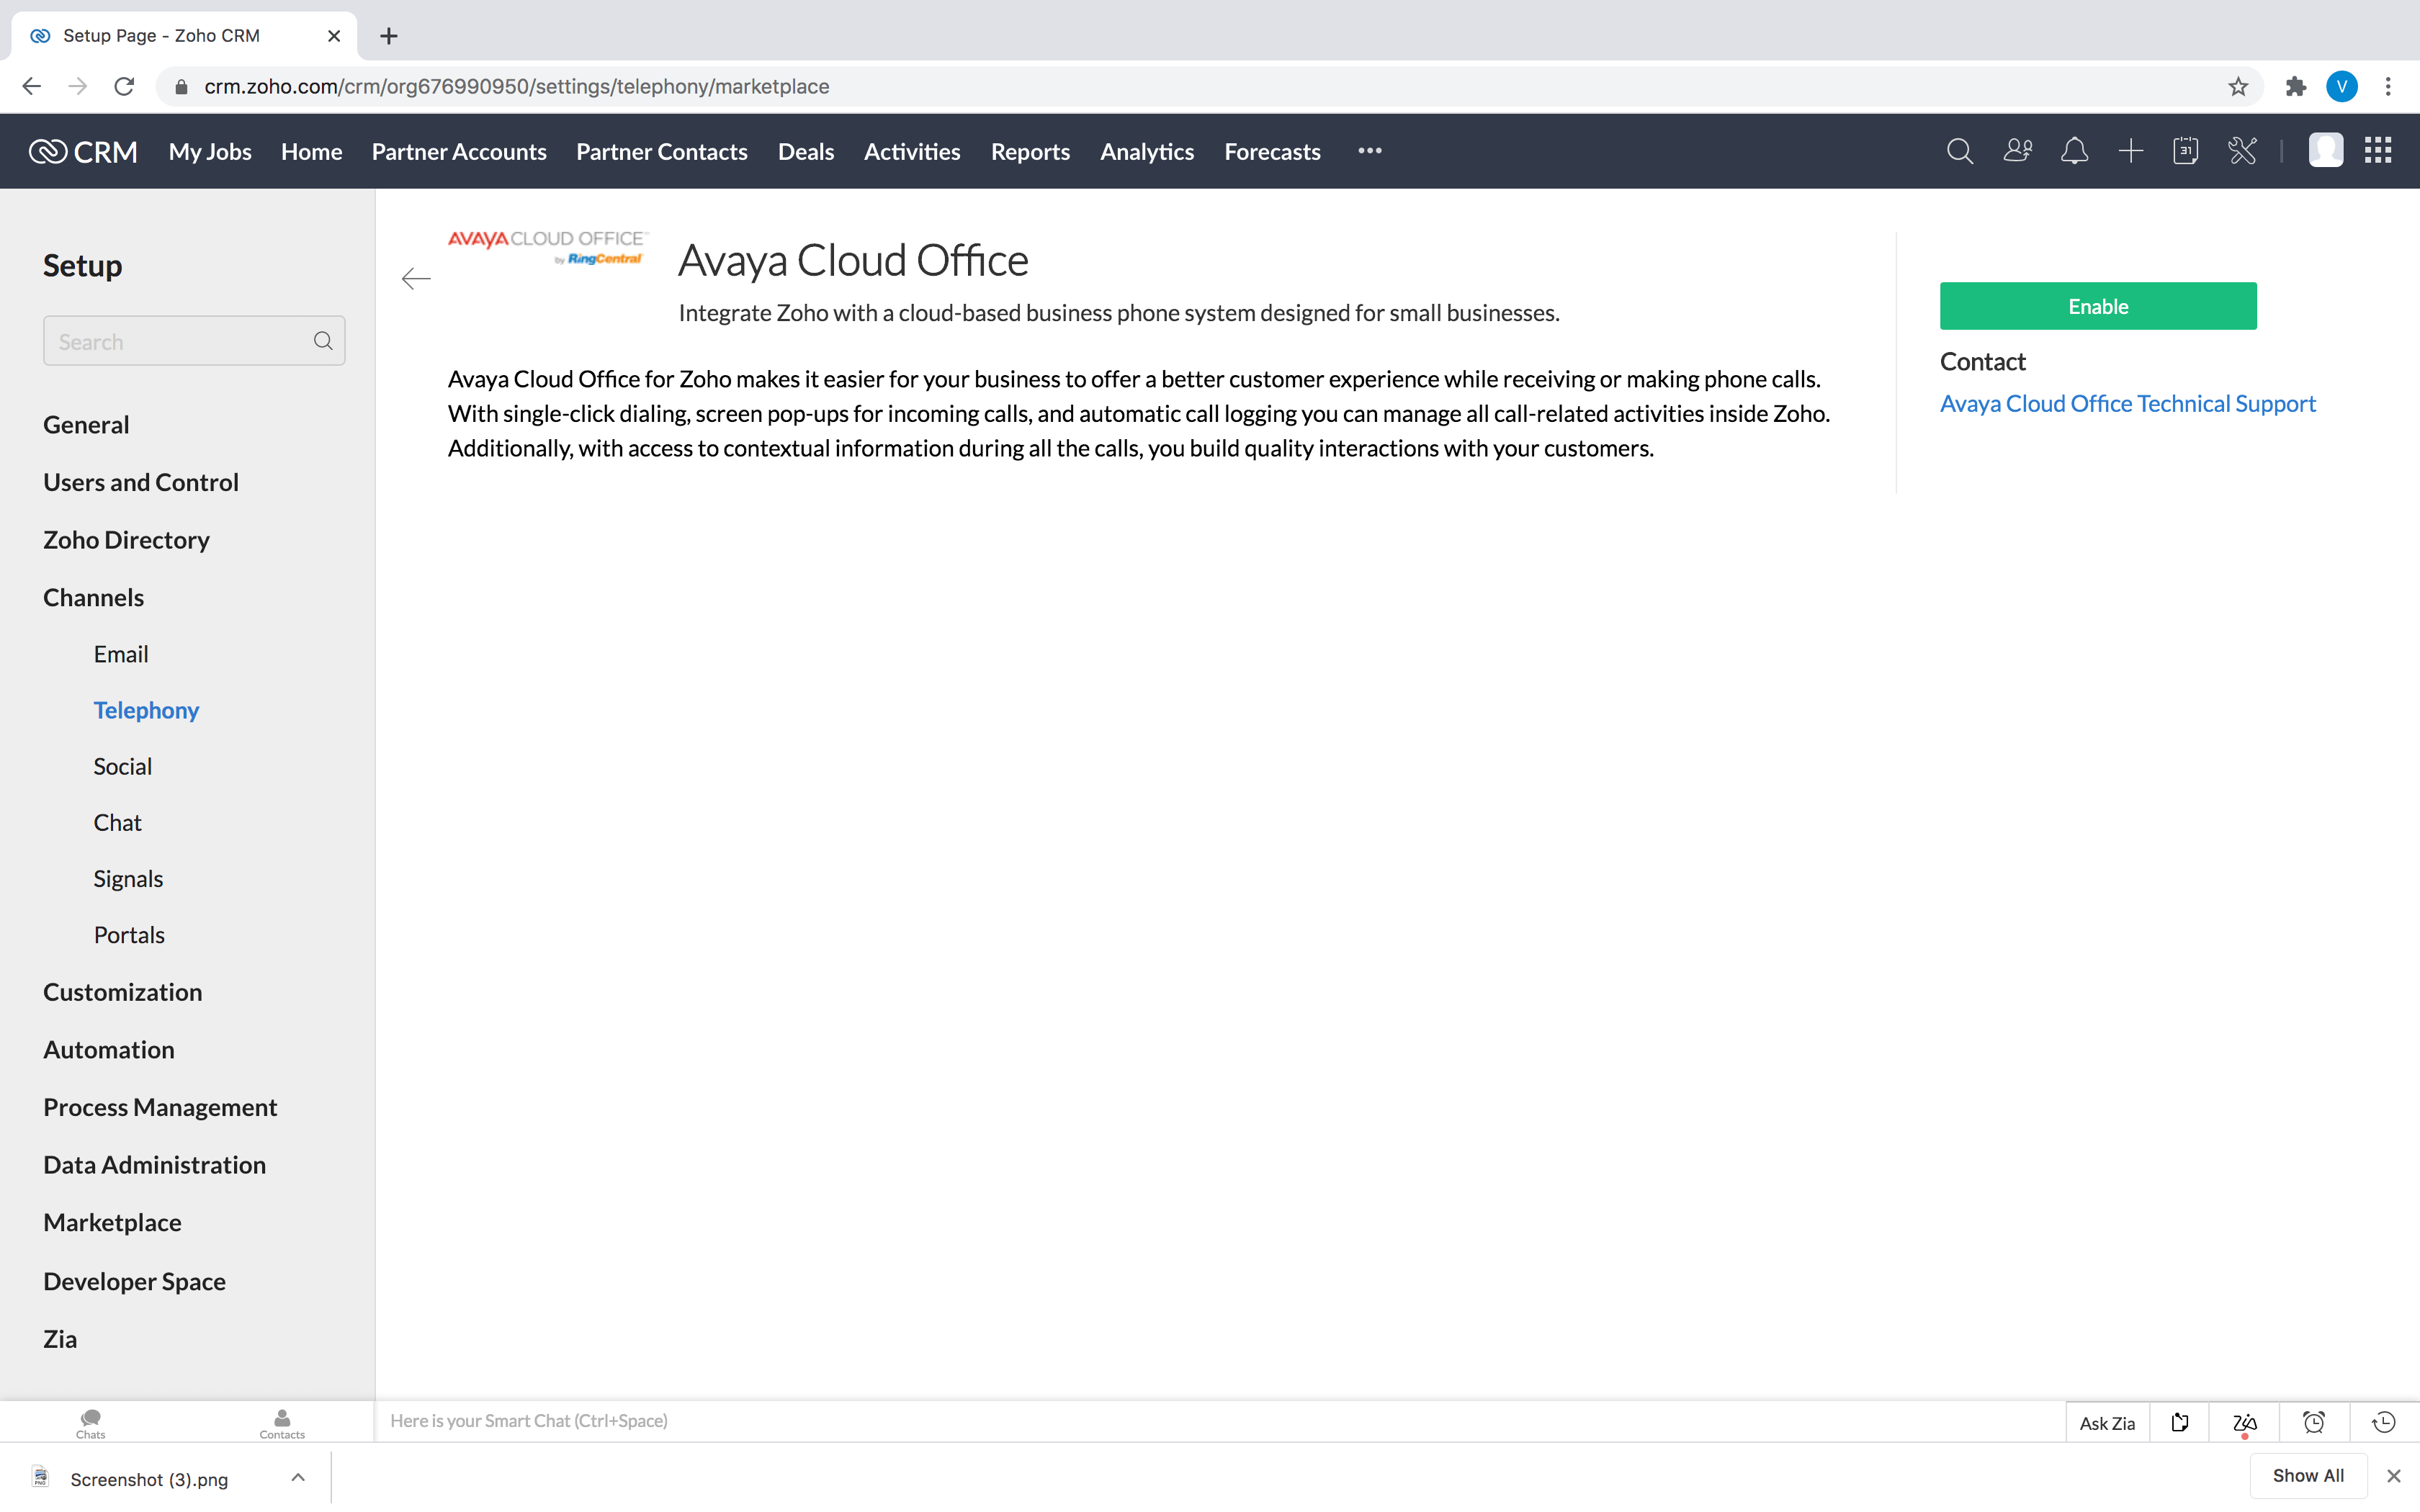Image resolution: width=2420 pixels, height=1512 pixels.
Task: Open Activities module tab
Action: tap(912, 151)
